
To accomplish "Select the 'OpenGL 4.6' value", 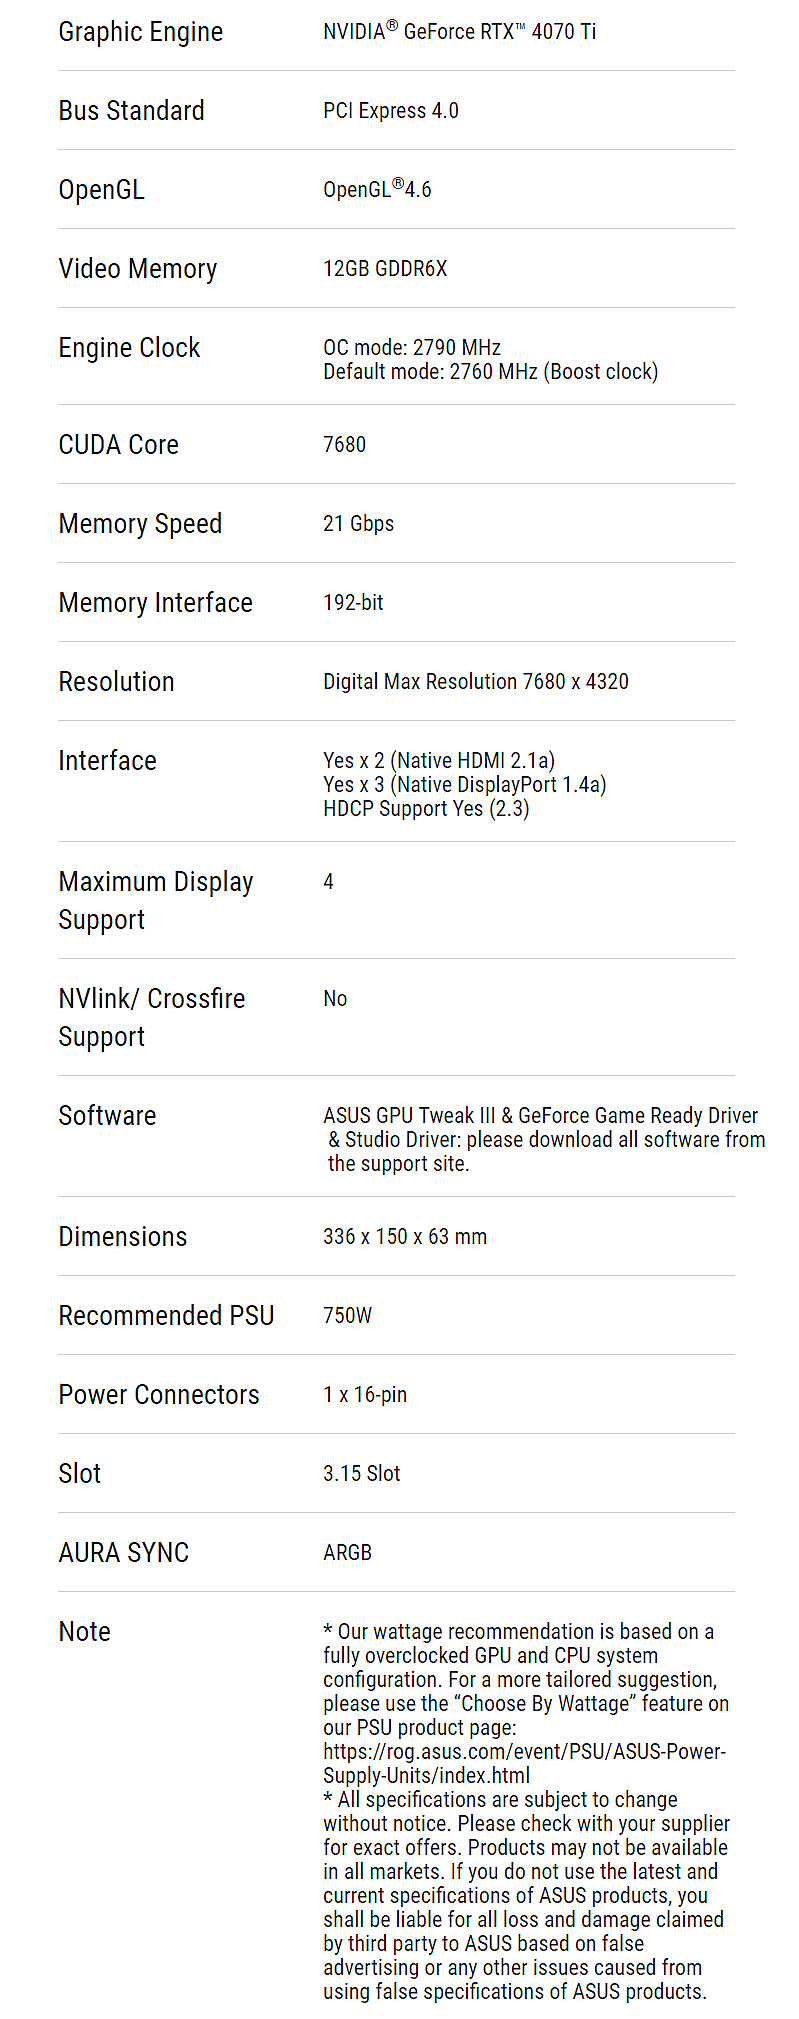I will (x=377, y=188).
